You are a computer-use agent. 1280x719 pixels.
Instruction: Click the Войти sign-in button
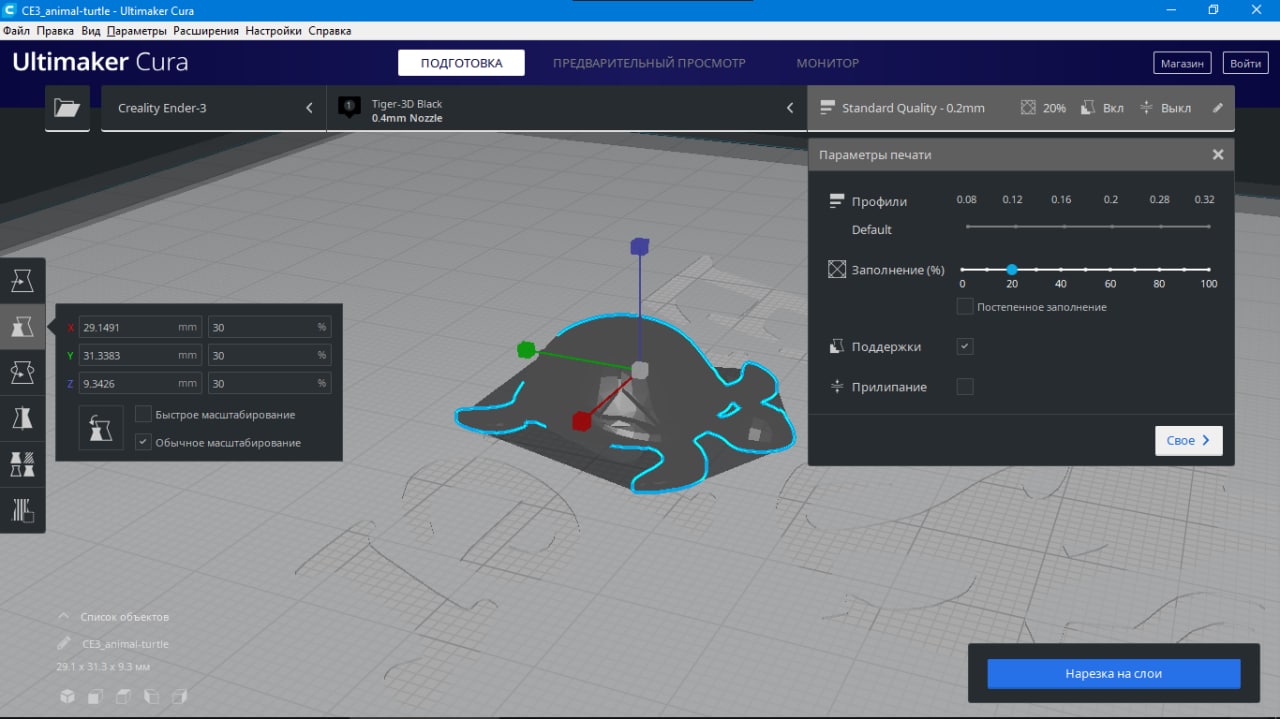(1245, 63)
